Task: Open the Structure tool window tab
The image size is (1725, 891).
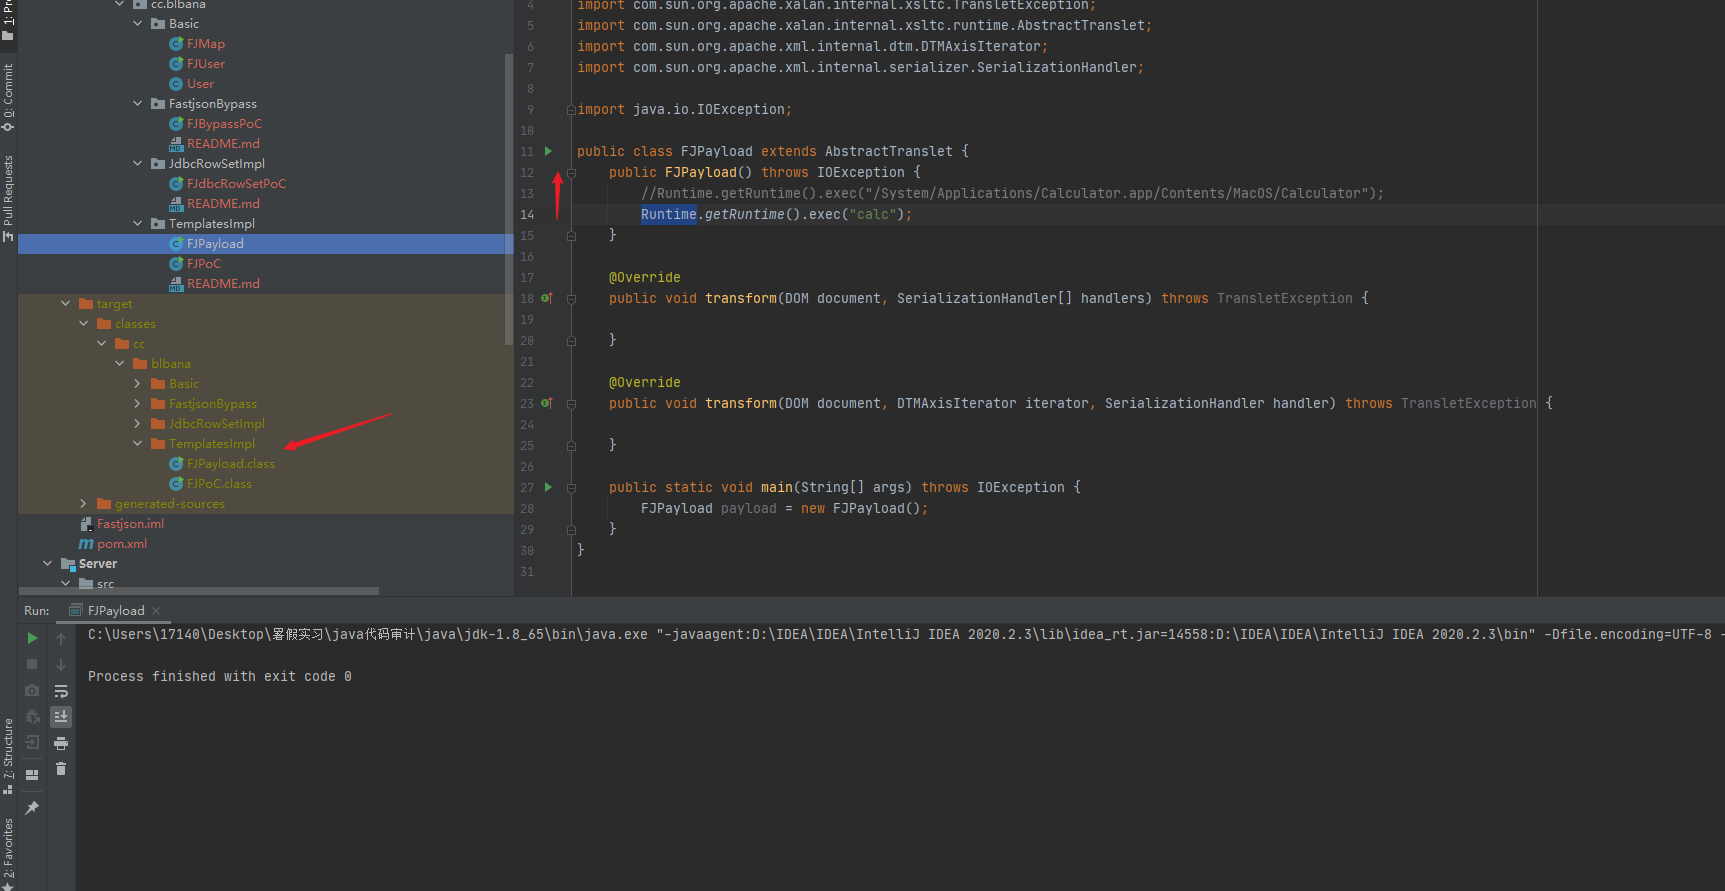Action: [8, 755]
